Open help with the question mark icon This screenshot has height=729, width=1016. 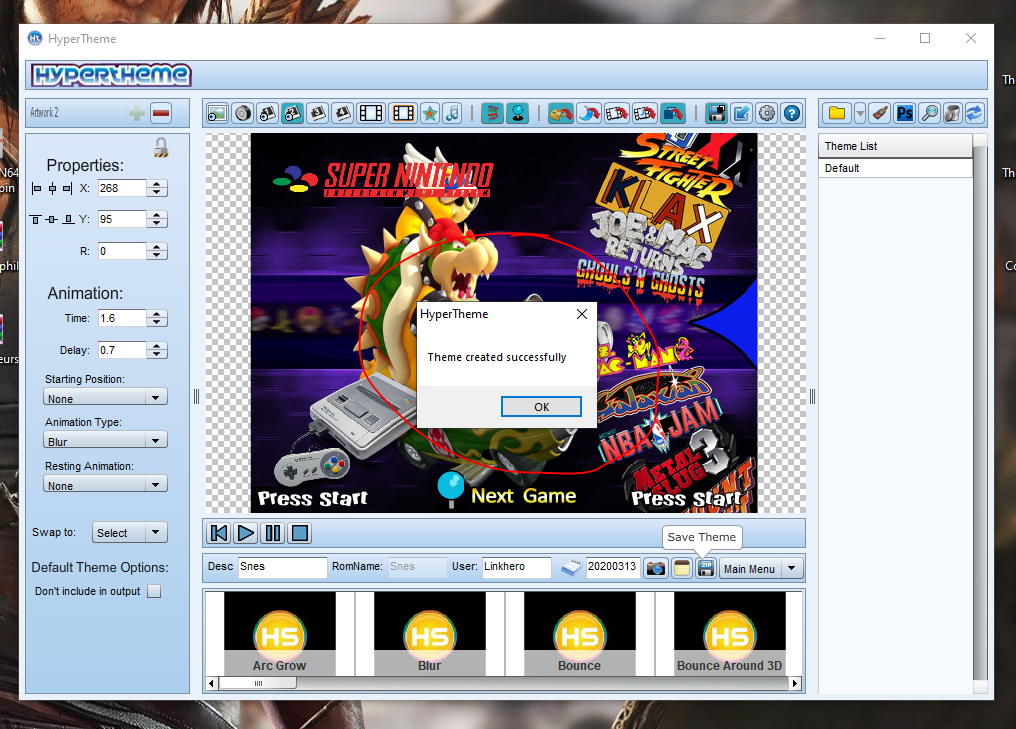[x=792, y=113]
